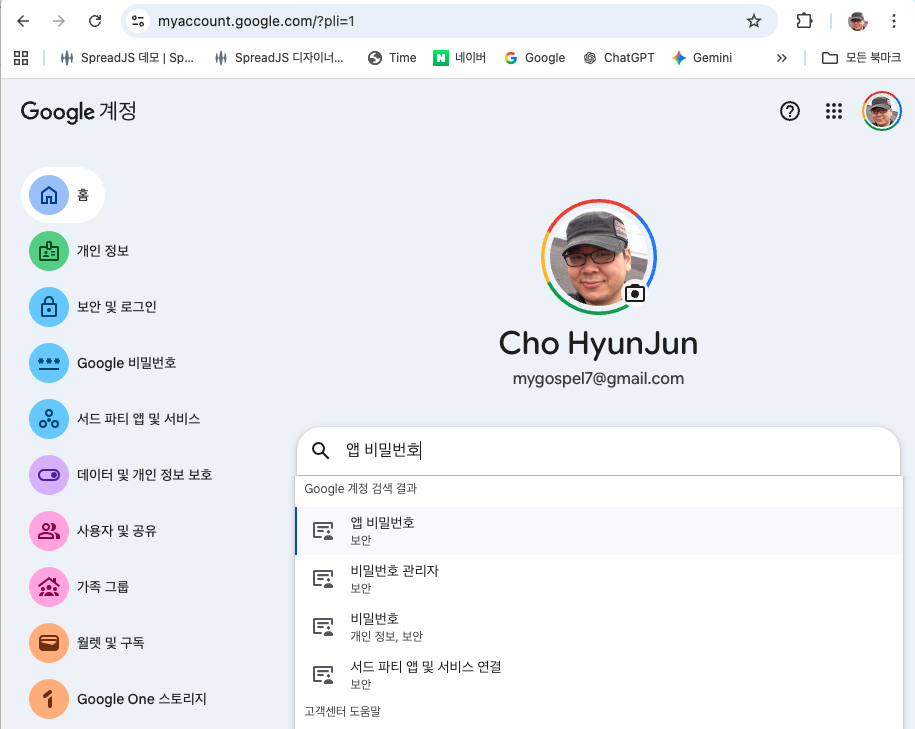Open 월렛 및 구독 section
The image size is (915, 729).
(87, 643)
